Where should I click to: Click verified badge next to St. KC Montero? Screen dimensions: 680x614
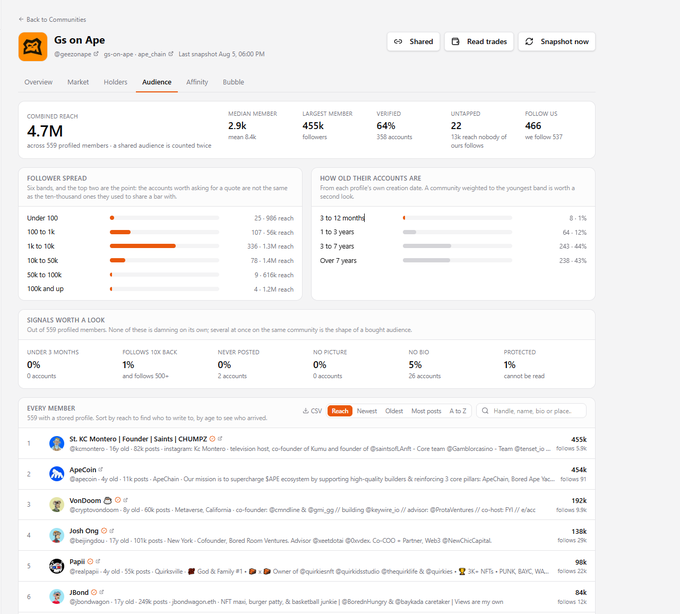coord(212,439)
